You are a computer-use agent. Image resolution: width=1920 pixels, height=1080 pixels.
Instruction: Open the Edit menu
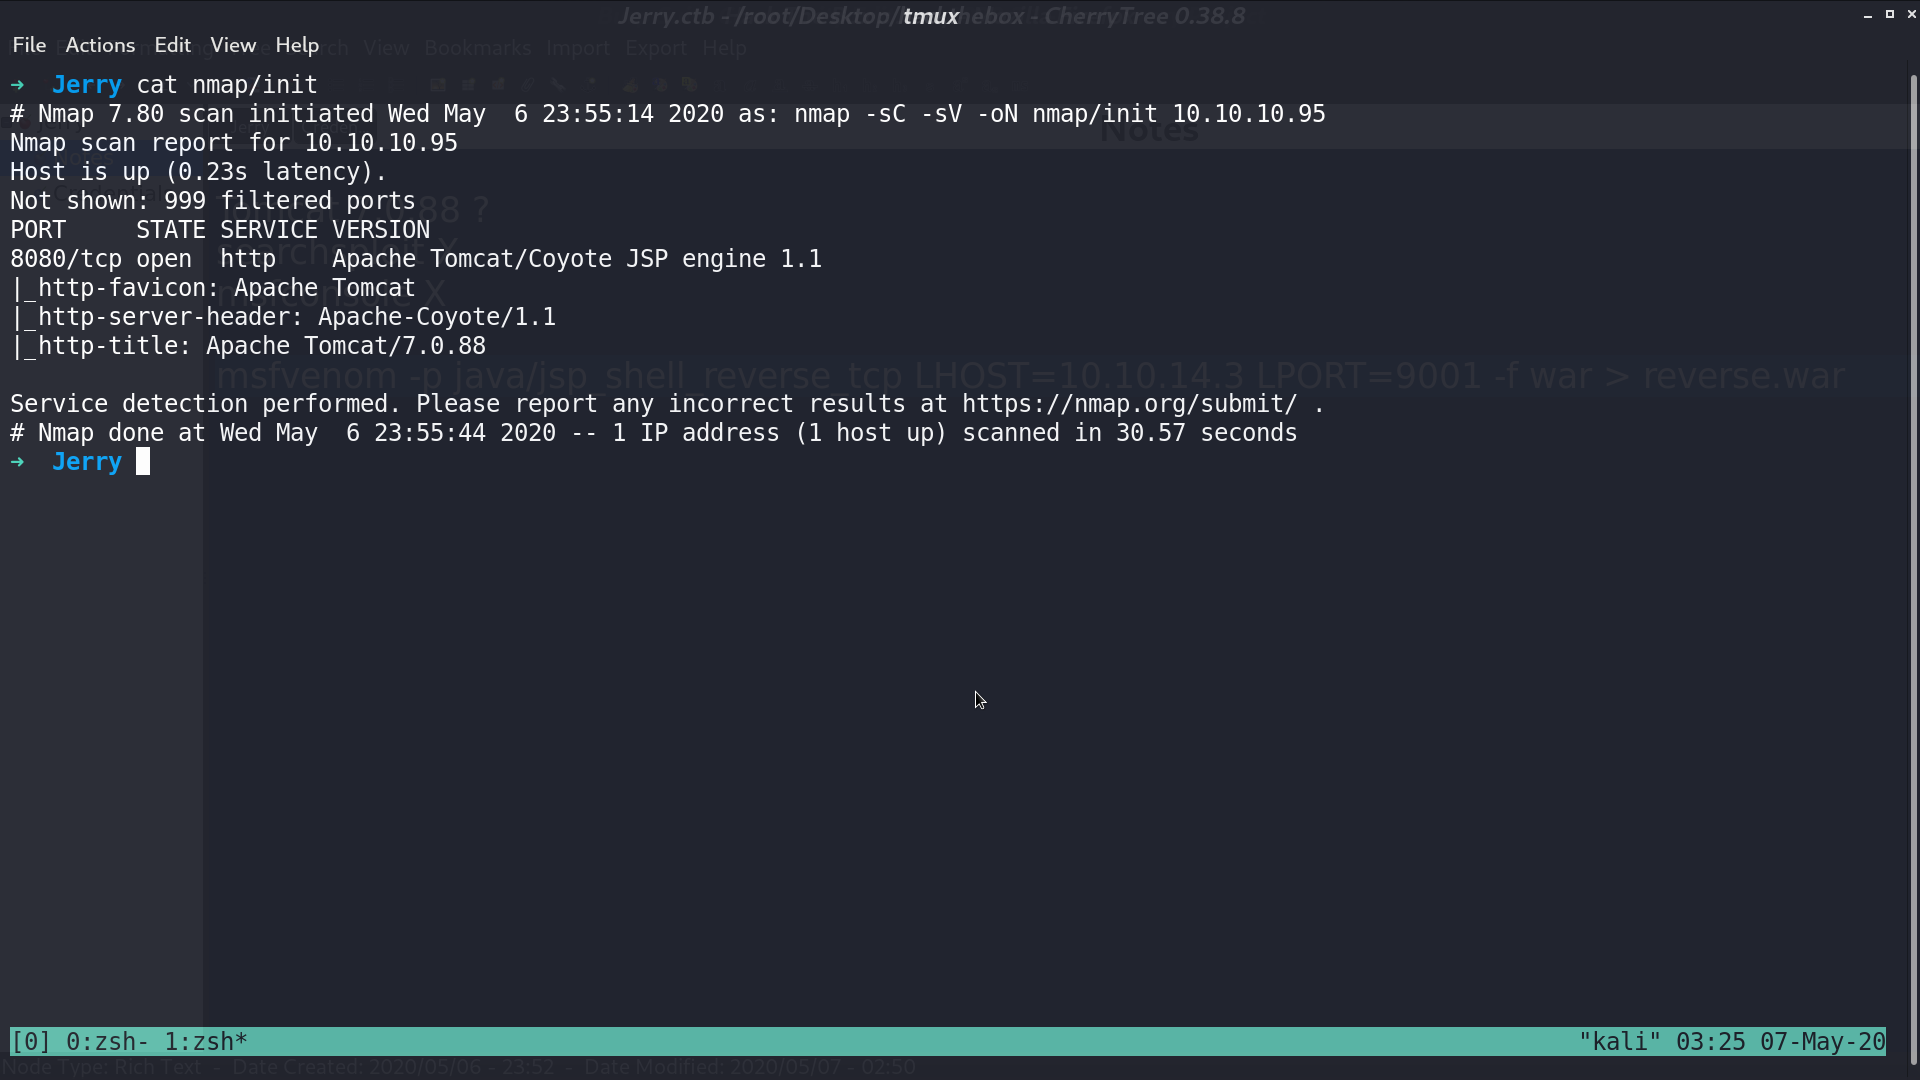(x=172, y=45)
